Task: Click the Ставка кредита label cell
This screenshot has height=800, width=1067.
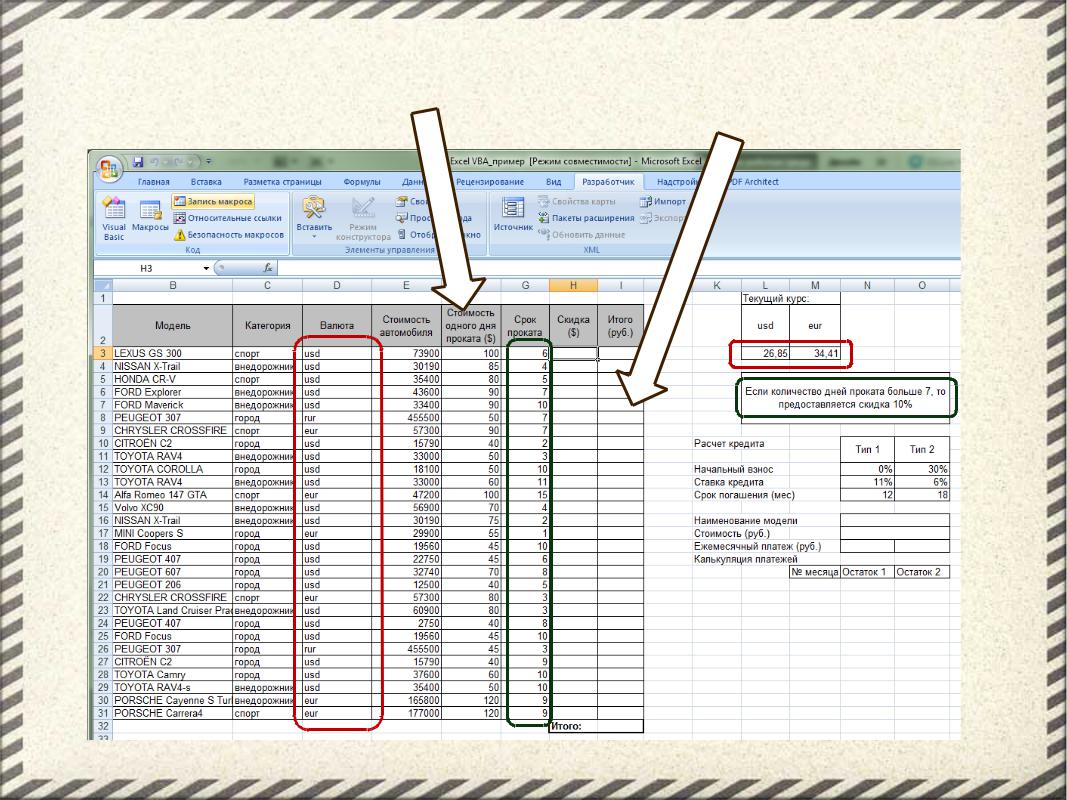Action: 729,482
